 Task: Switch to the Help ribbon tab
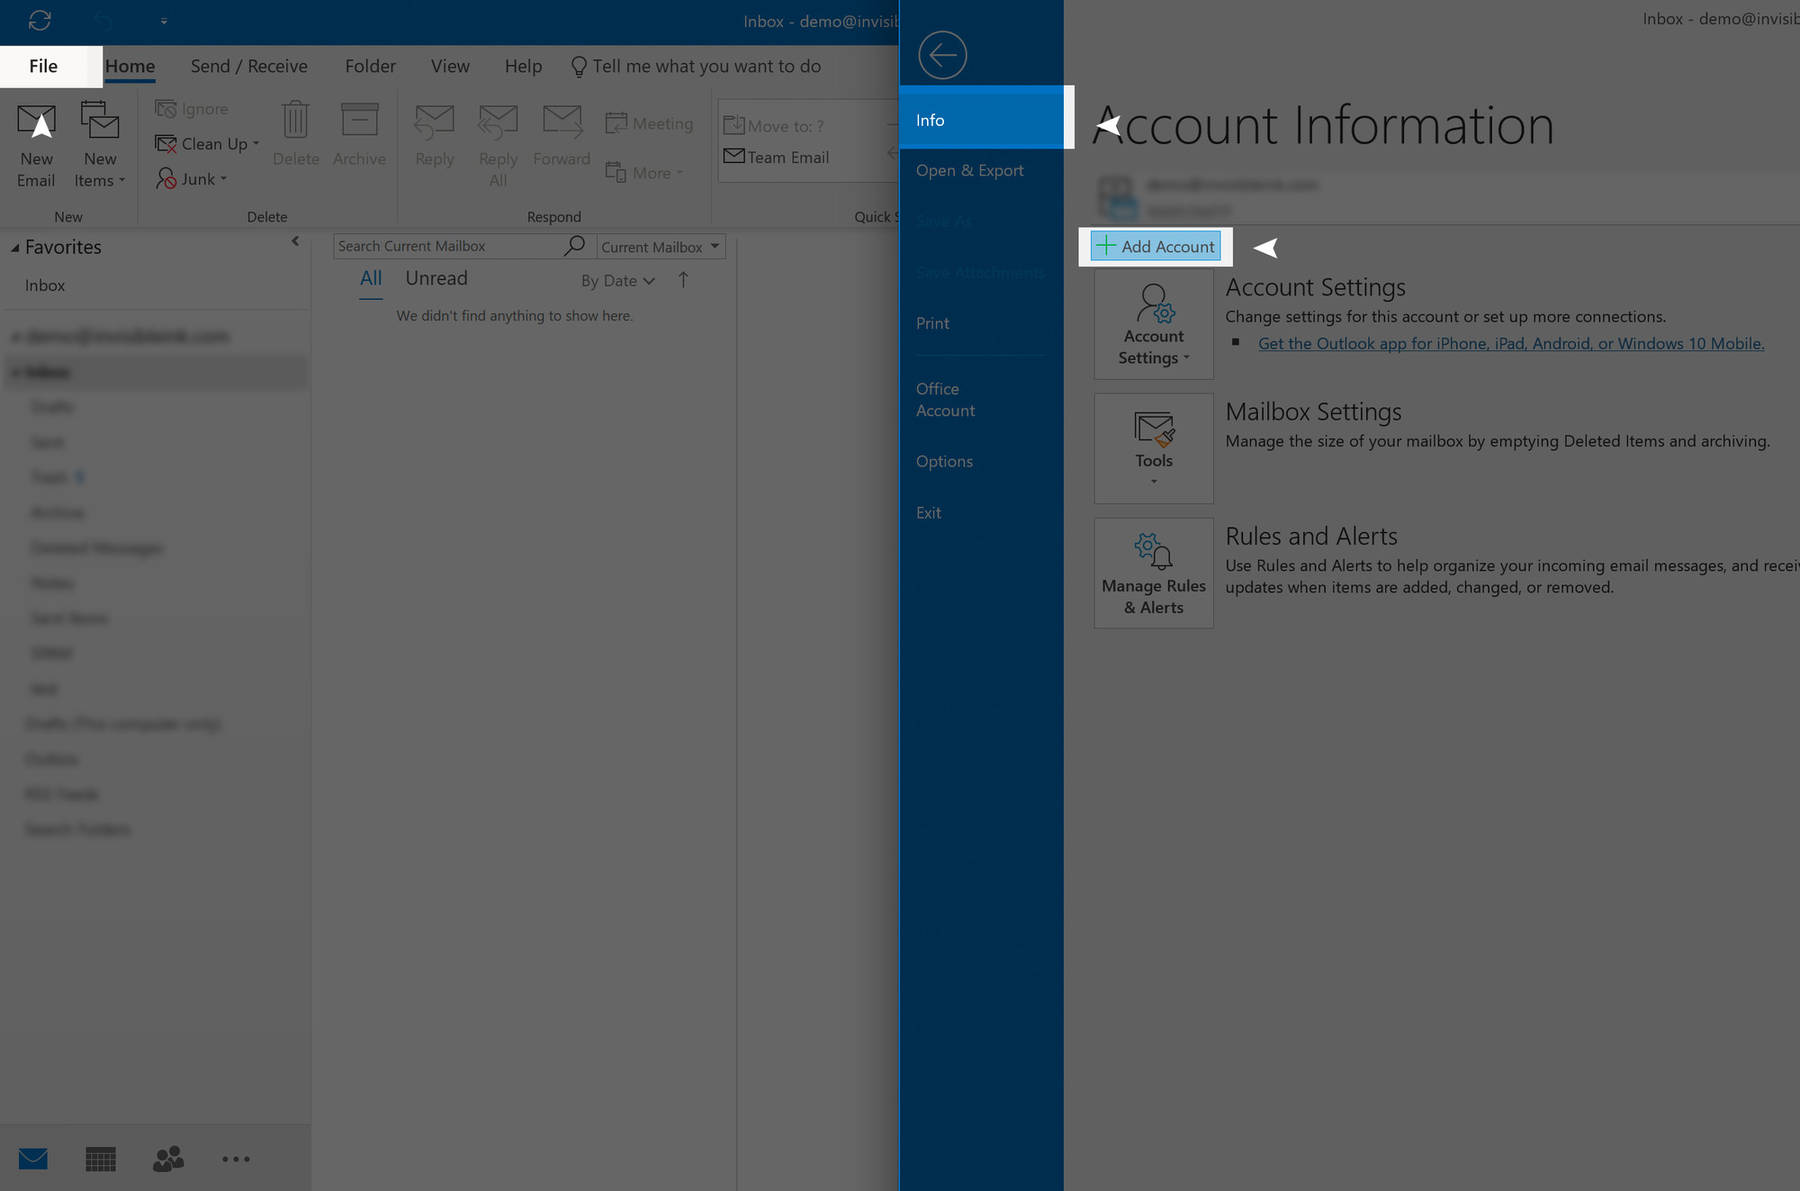[x=523, y=66]
